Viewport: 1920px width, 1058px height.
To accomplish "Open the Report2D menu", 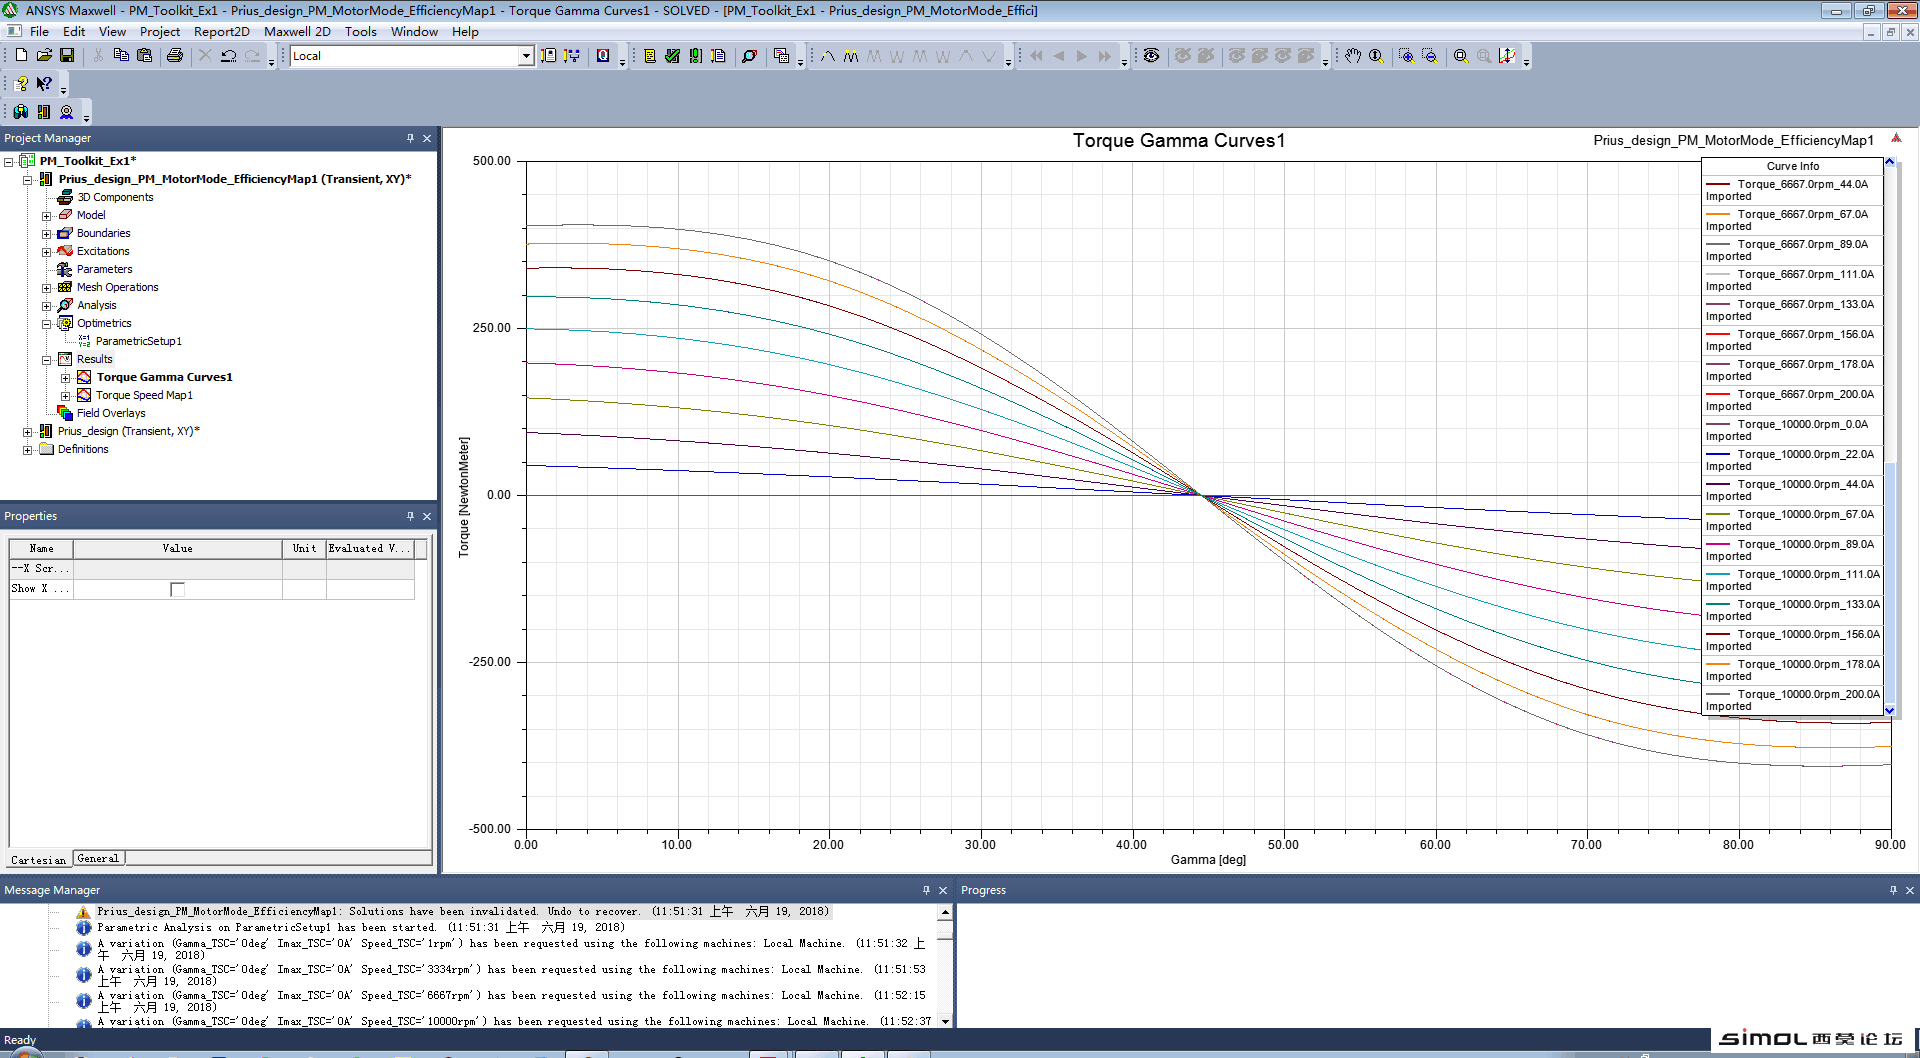I will click(221, 32).
